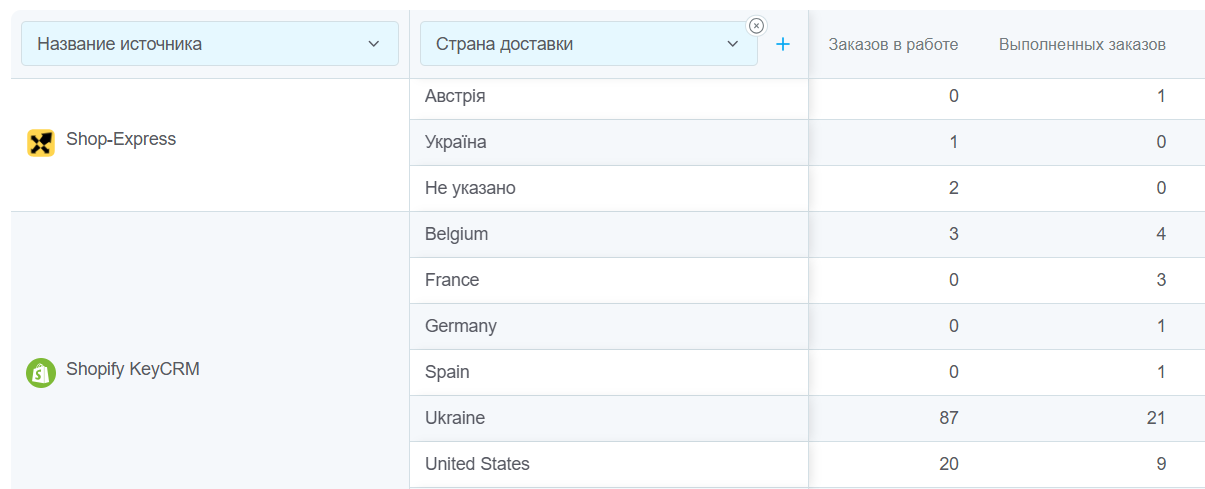Select the United States row
1205x489 pixels.
[477, 464]
